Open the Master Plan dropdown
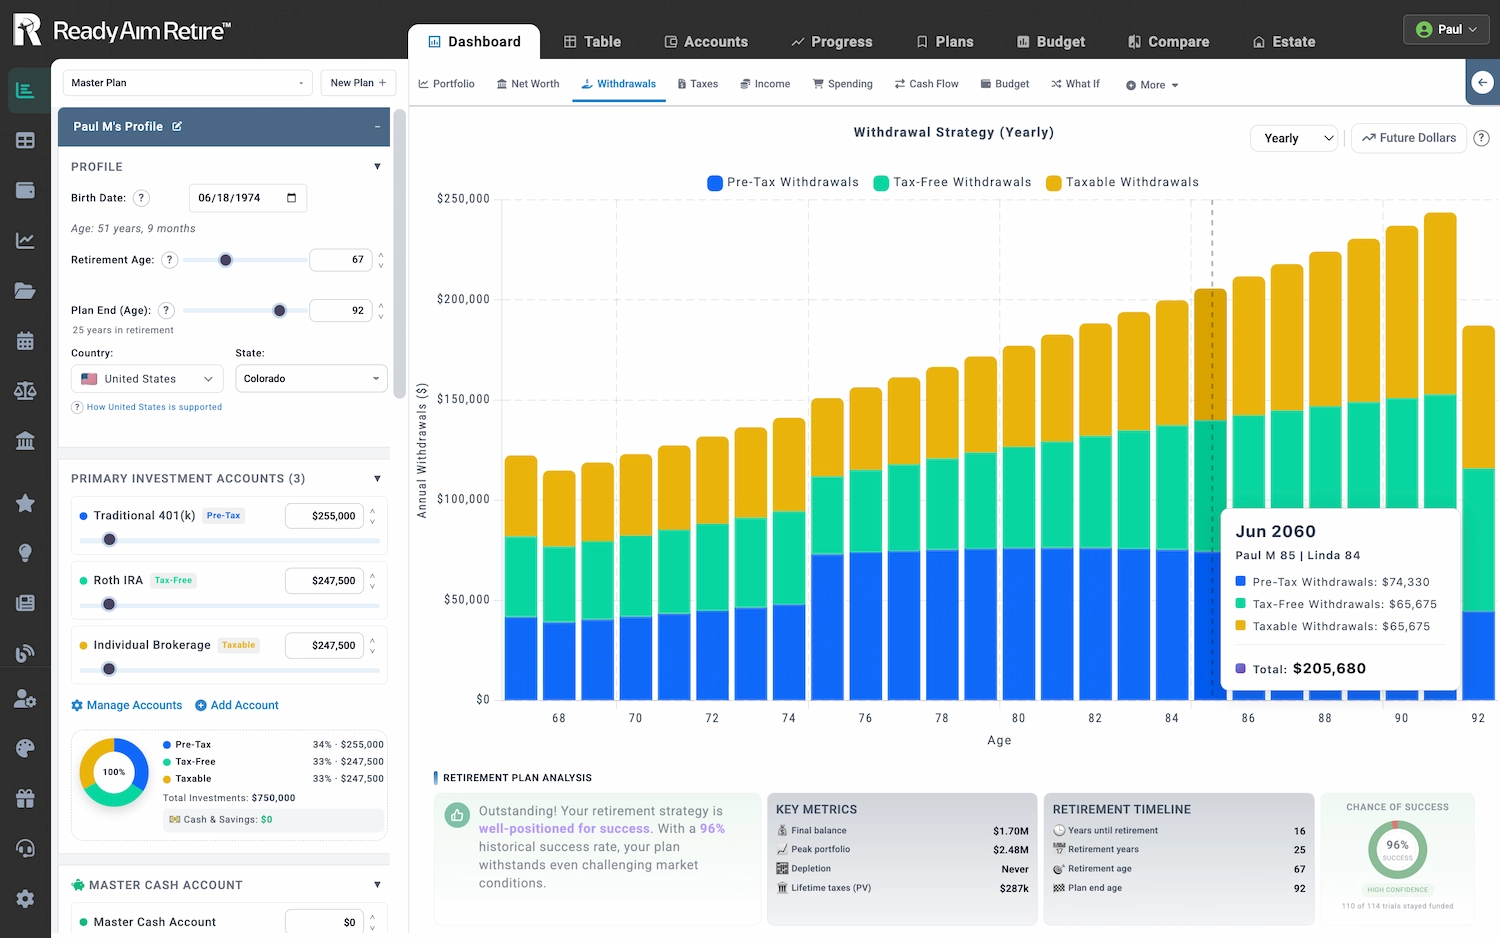 (x=187, y=83)
